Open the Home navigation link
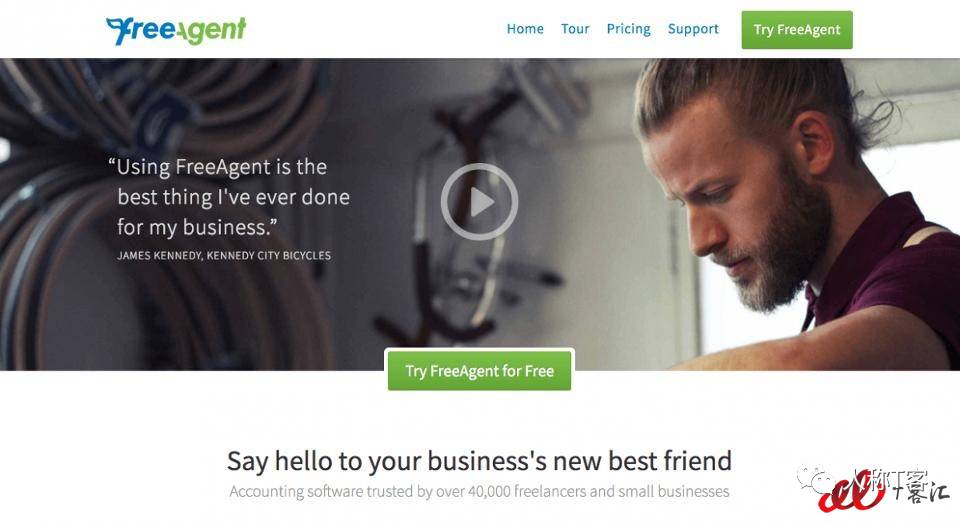This screenshot has width=960, height=523. tap(525, 29)
